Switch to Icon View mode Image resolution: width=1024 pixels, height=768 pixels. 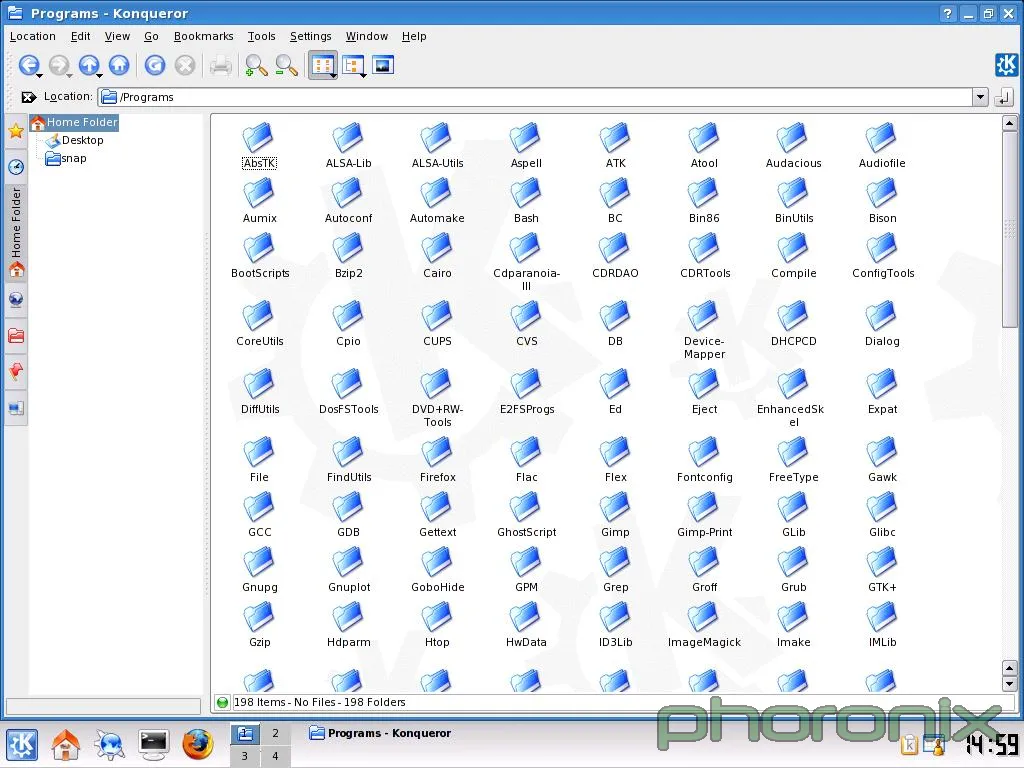pyautogui.click(x=322, y=65)
